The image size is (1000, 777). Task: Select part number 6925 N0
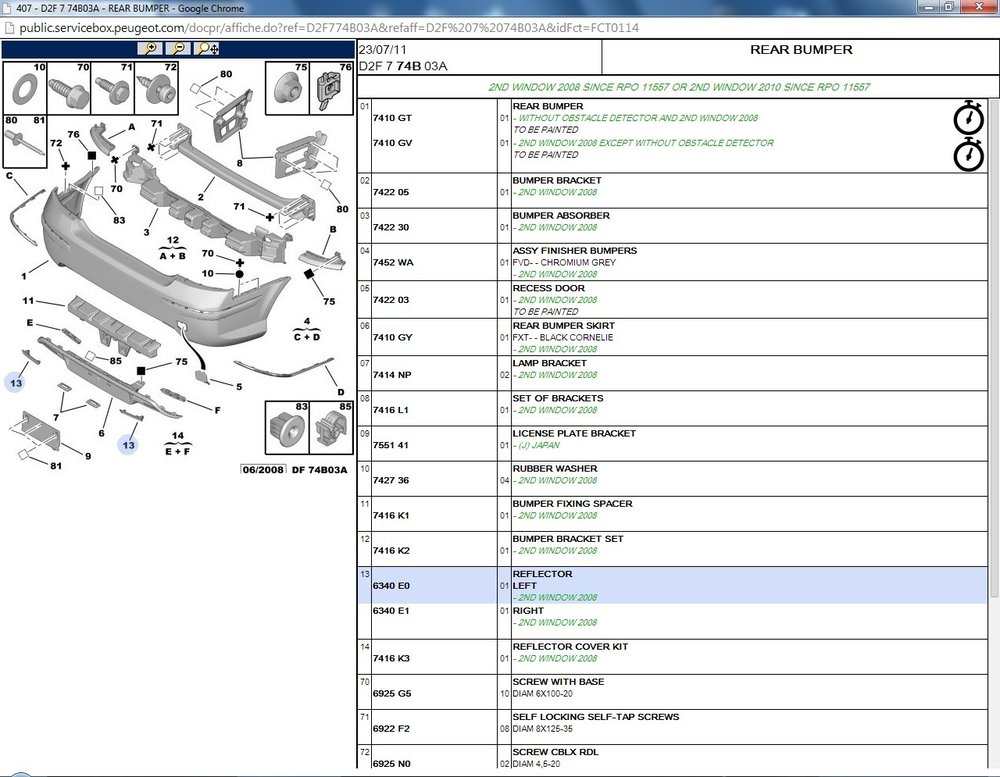392,764
